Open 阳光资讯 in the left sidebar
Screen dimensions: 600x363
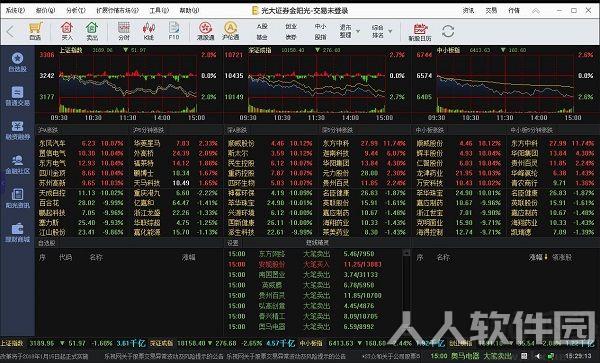17,199
